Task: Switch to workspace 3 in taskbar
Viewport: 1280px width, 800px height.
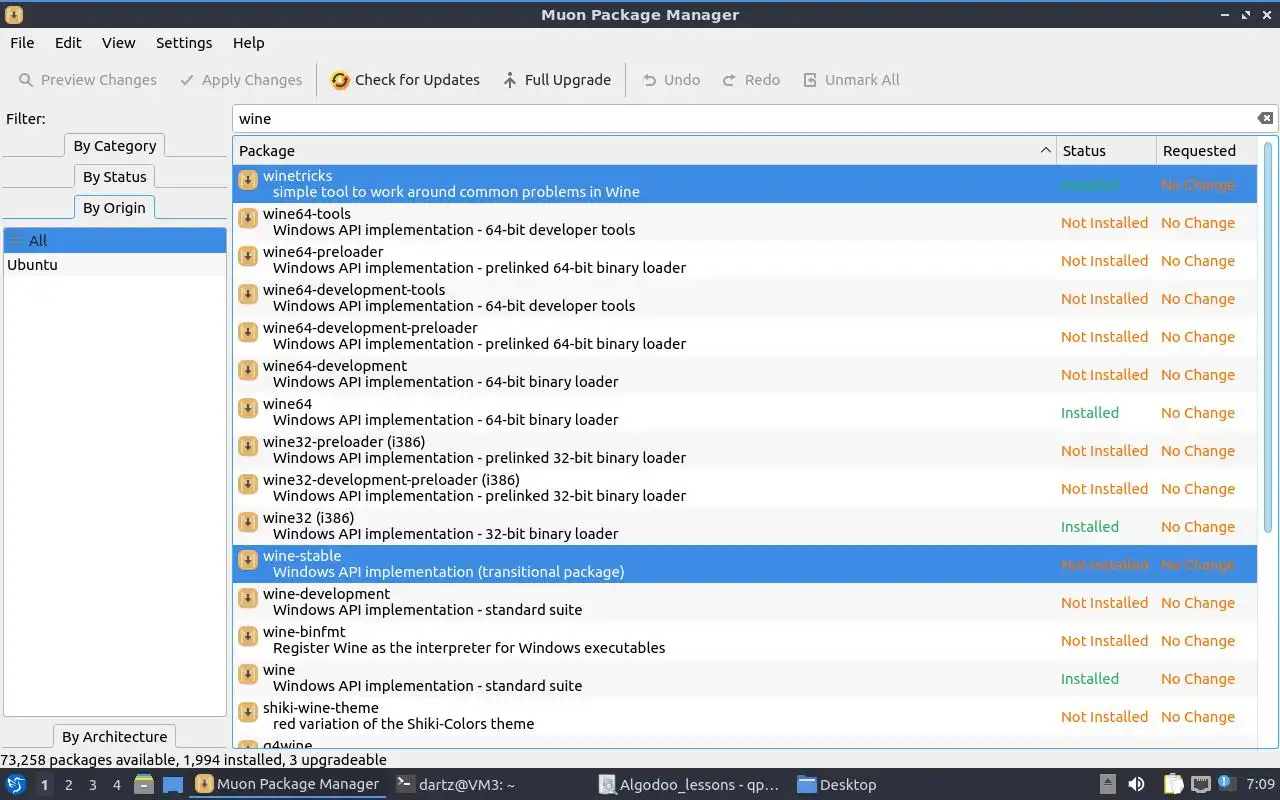Action: (x=92, y=785)
